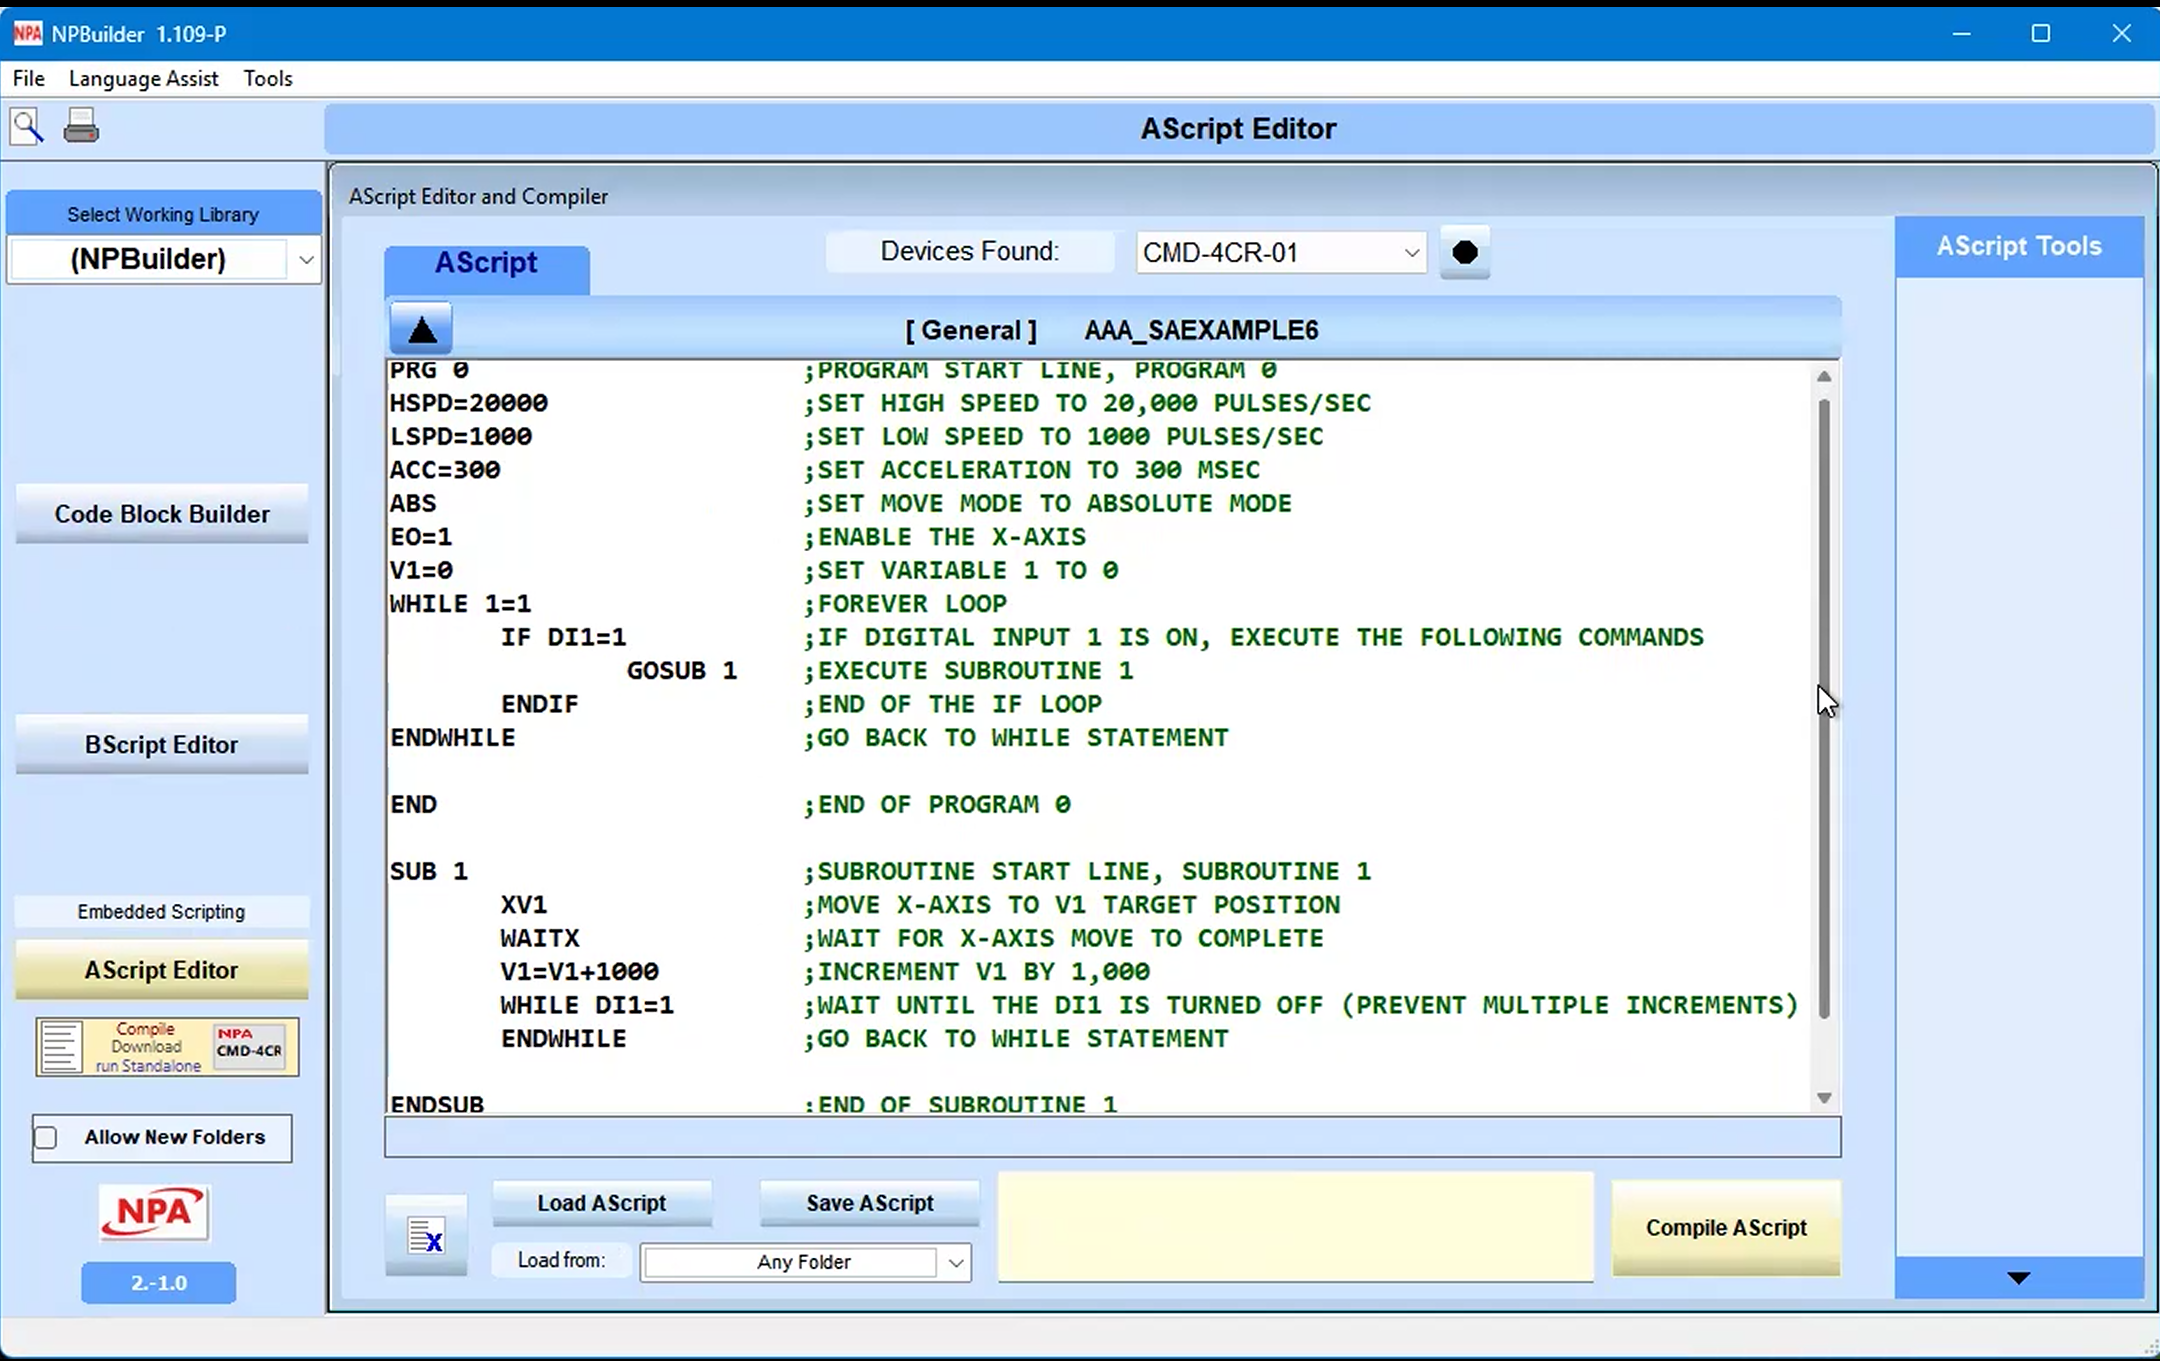
Task: Click the ACC=300 code line
Action: [445, 470]
